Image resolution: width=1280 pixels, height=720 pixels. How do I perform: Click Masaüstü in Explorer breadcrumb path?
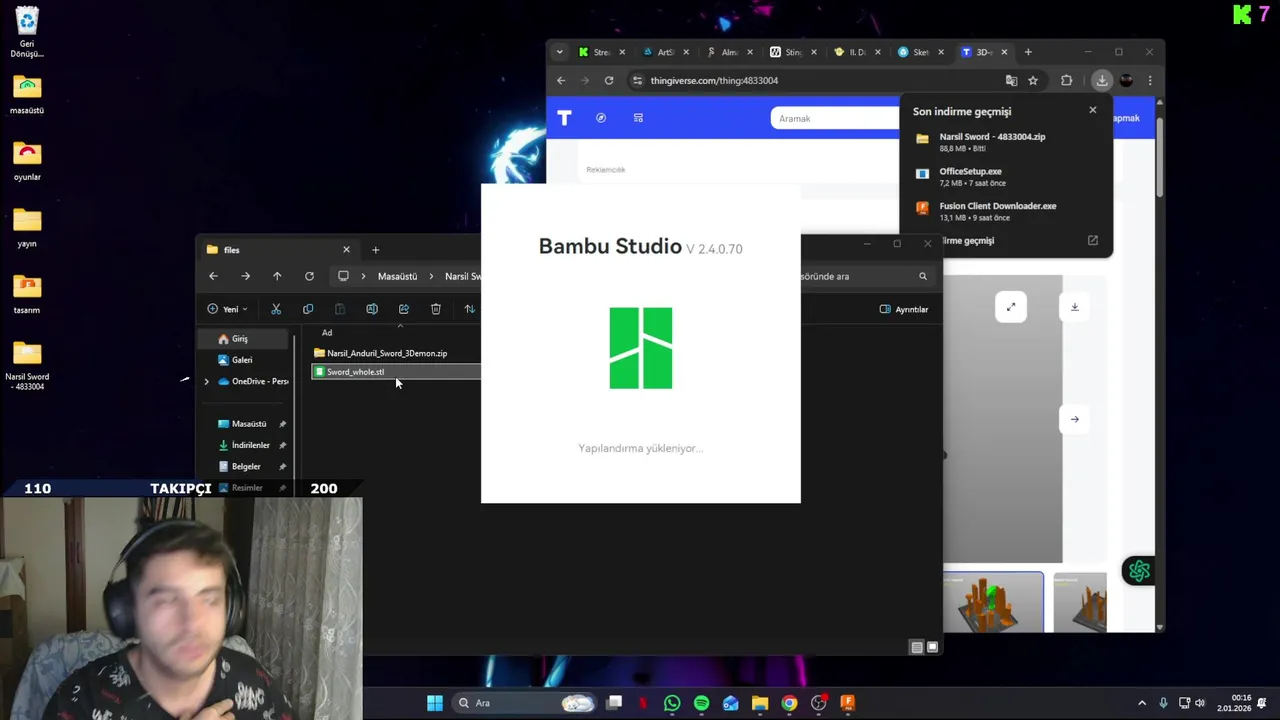397,276
